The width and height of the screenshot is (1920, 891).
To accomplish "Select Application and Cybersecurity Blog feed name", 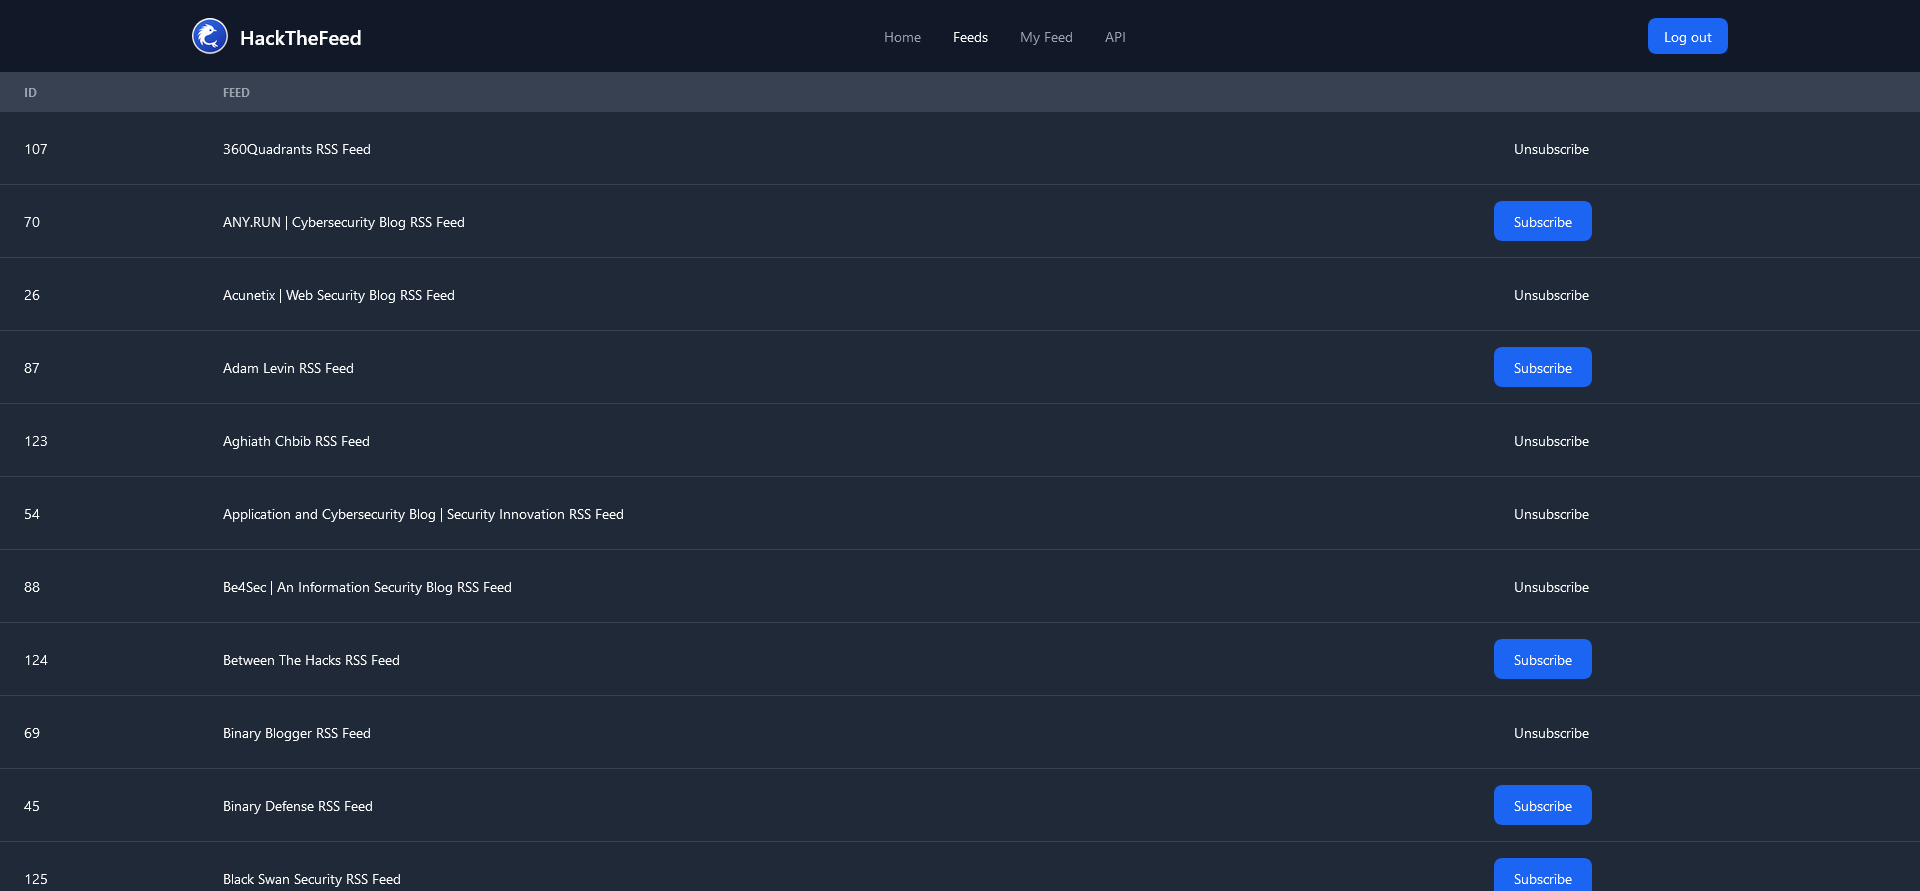I will click(423, 514).
